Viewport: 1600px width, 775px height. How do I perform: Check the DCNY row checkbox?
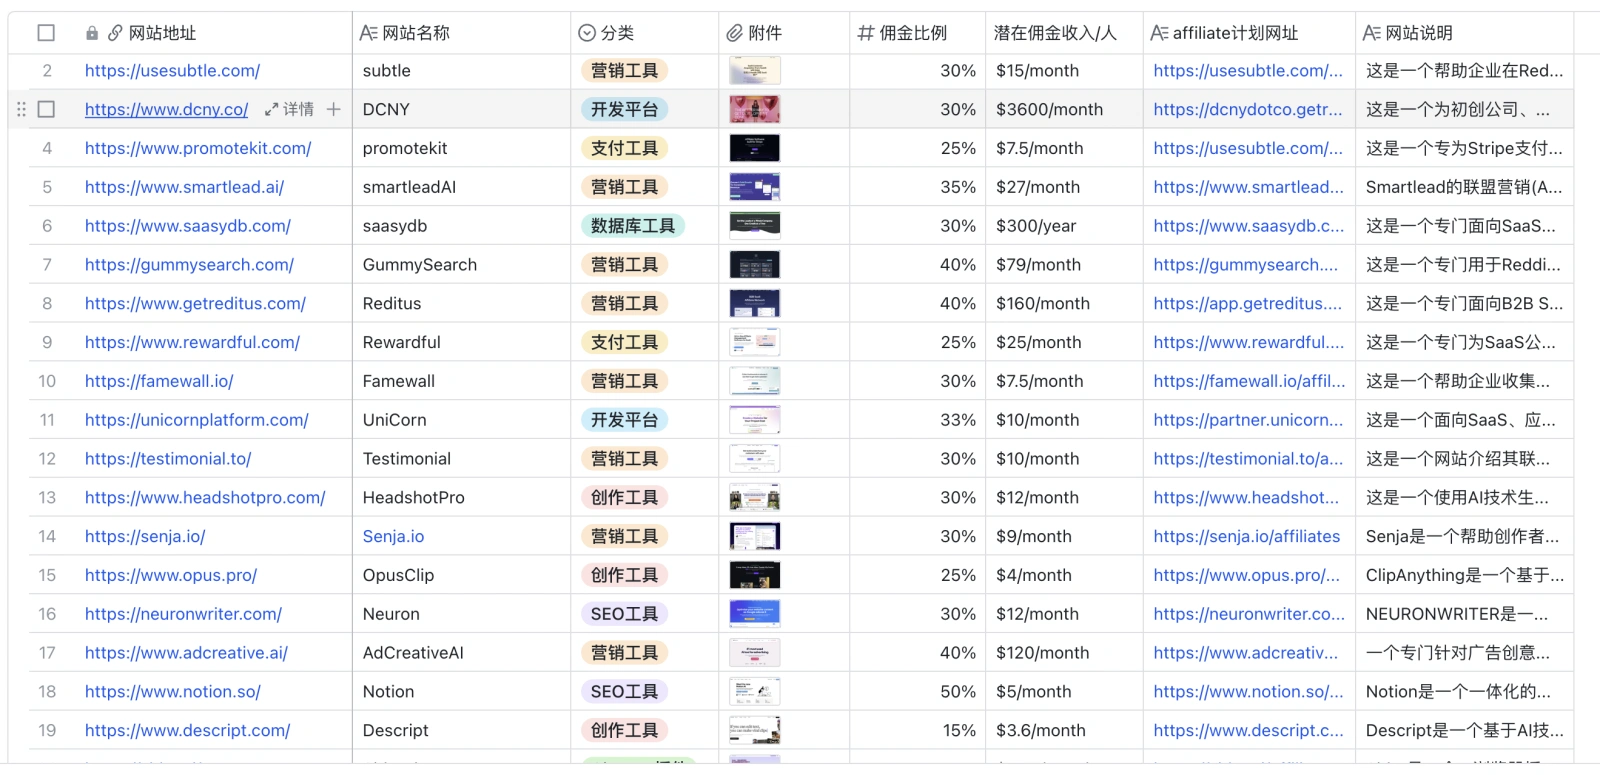click(x=46, y=109)
